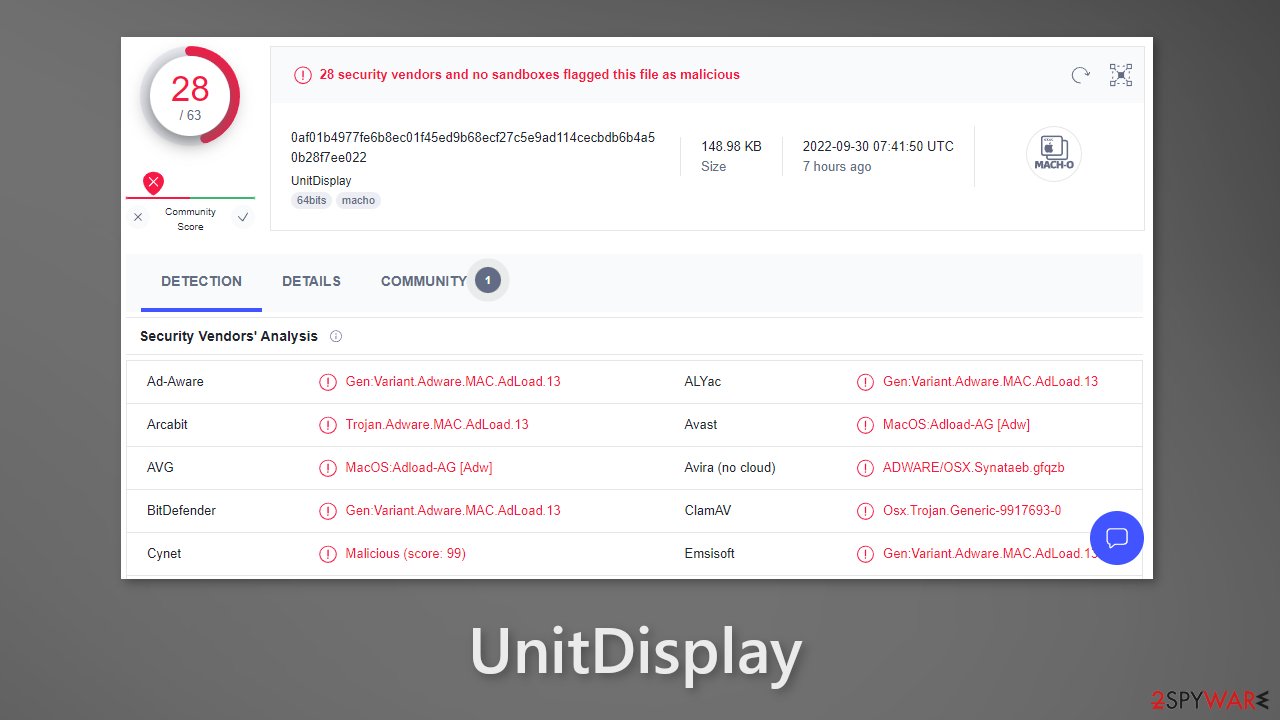Click the red malicious badge under the score circle
The width and height of the screenshot is (1280, 720).
153,183
